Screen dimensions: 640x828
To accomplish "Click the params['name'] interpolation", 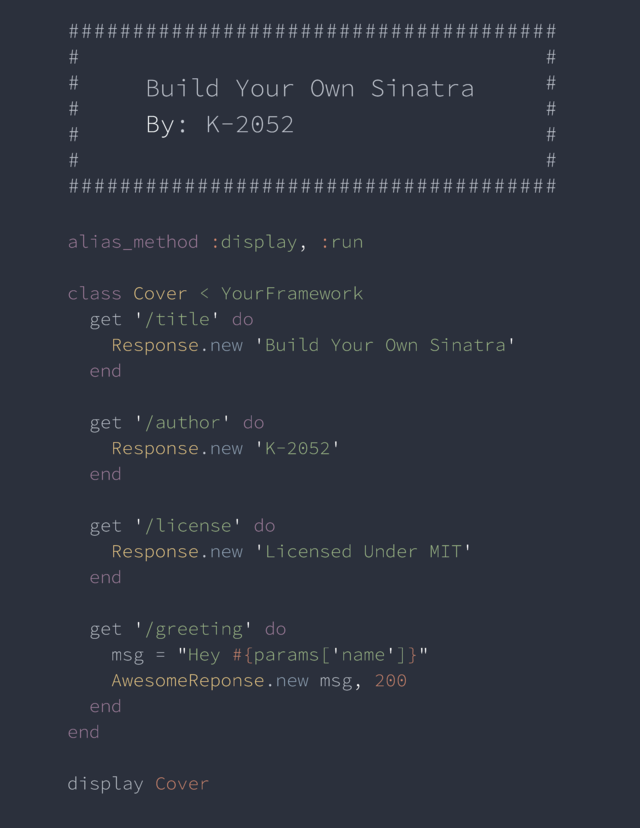I will pos(325,655).
